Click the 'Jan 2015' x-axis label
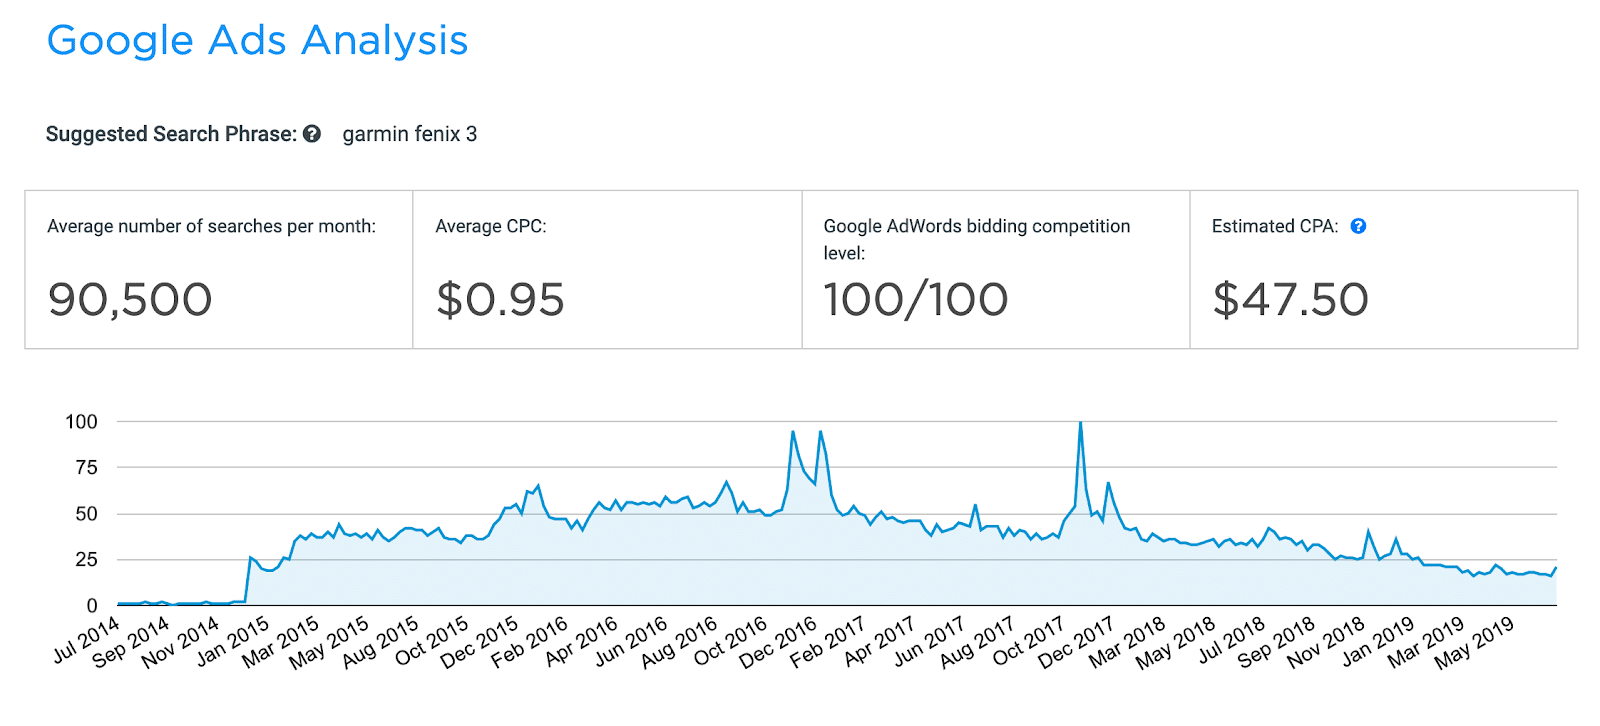 click(x=233, y=641)
